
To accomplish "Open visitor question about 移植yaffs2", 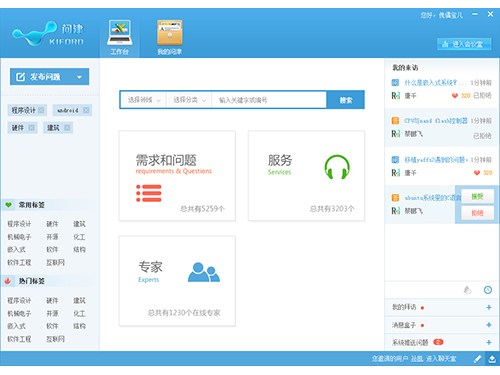I will 436,160.
